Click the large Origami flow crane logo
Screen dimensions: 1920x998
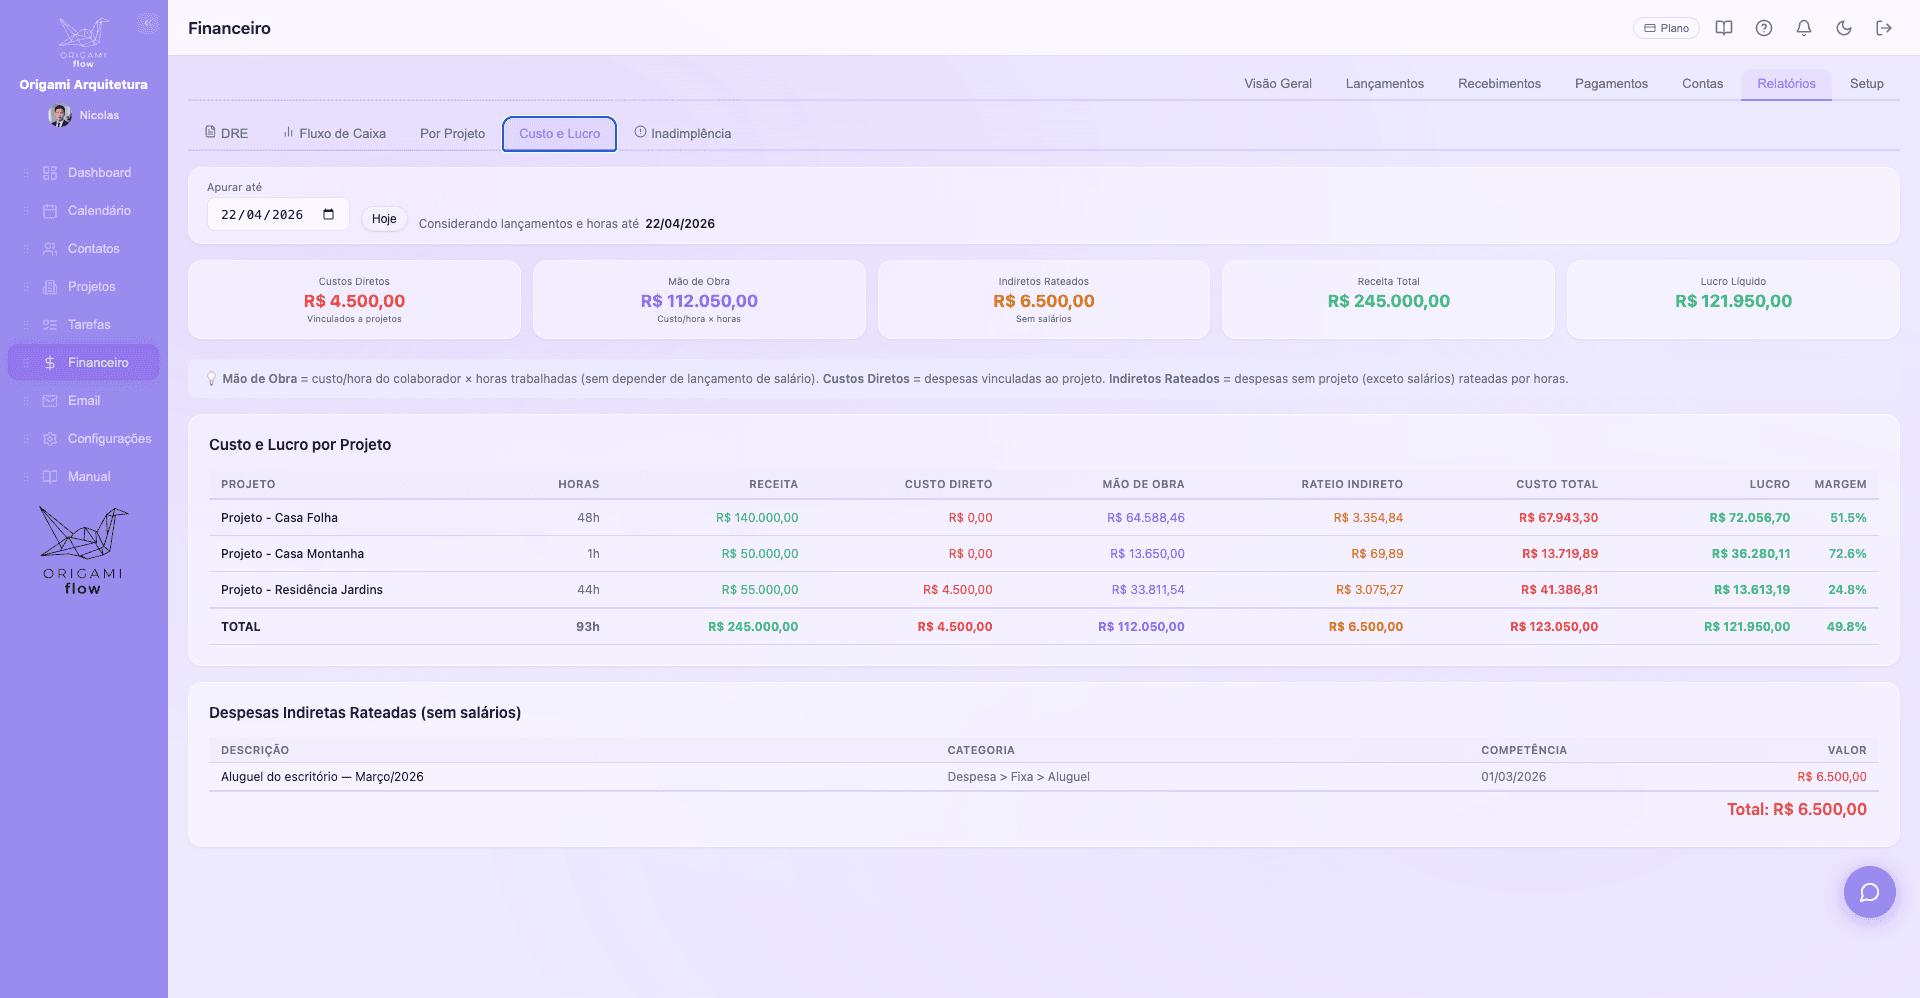83,551
